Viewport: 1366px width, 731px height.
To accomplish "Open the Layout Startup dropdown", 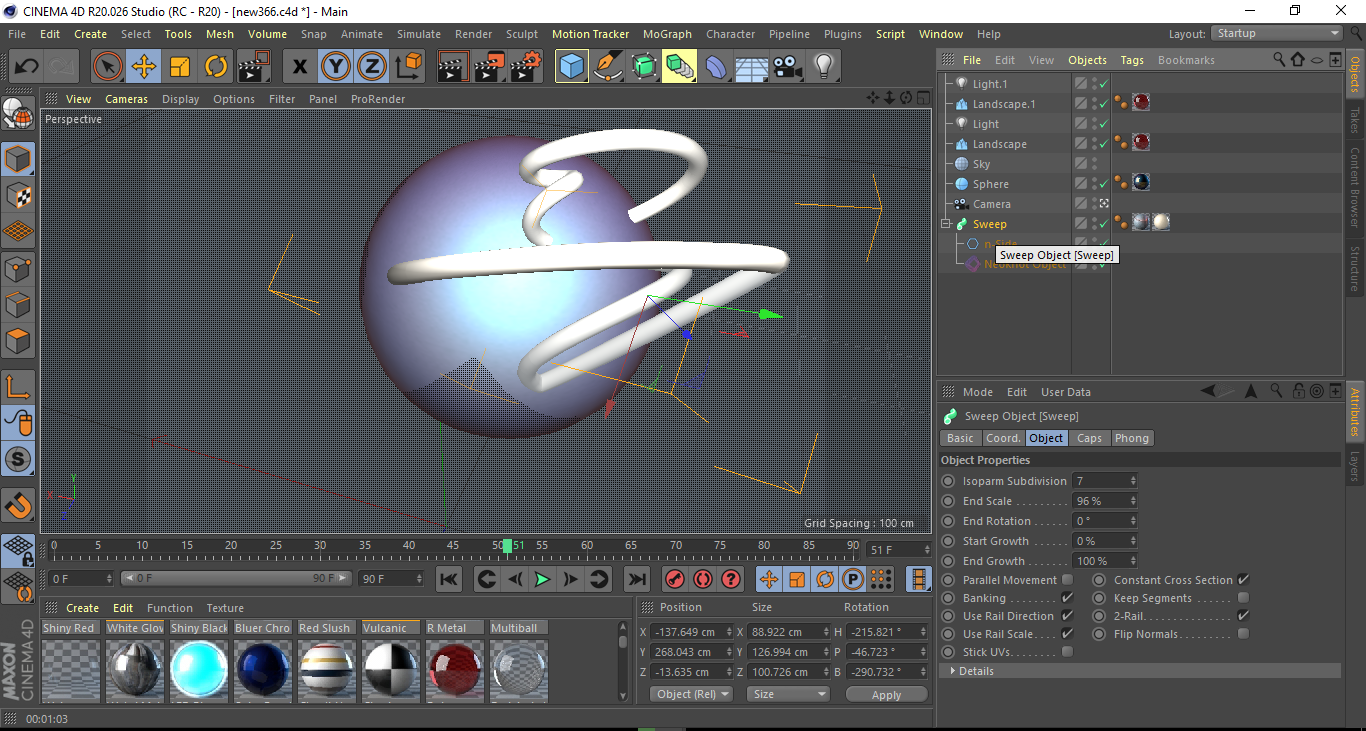I will pyautogui.click(x=1277, y=33).
